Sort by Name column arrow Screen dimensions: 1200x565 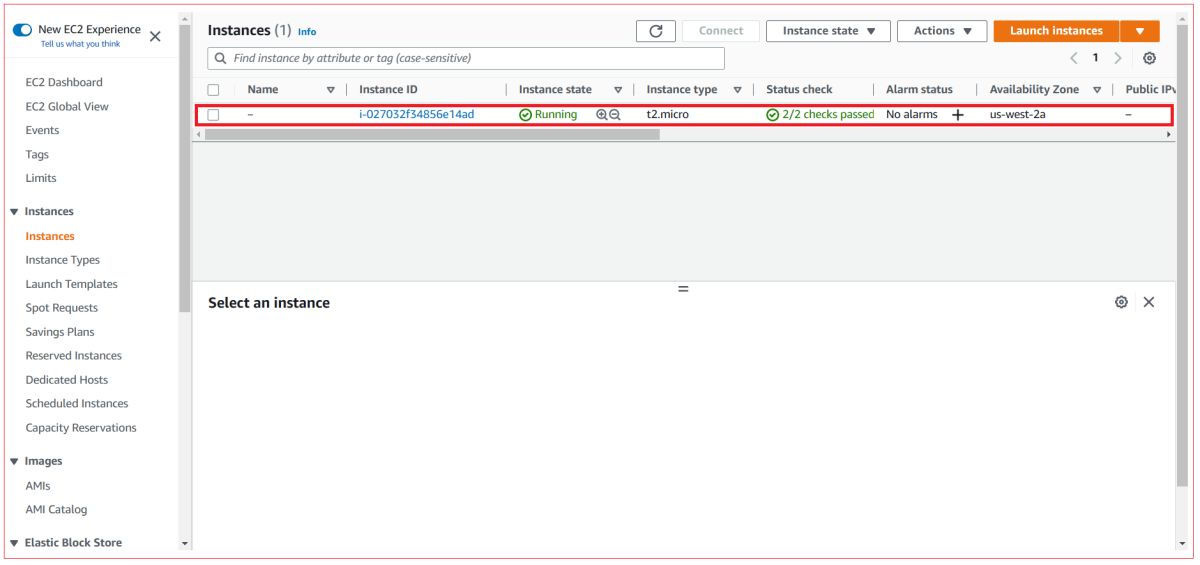pos(331,90)
